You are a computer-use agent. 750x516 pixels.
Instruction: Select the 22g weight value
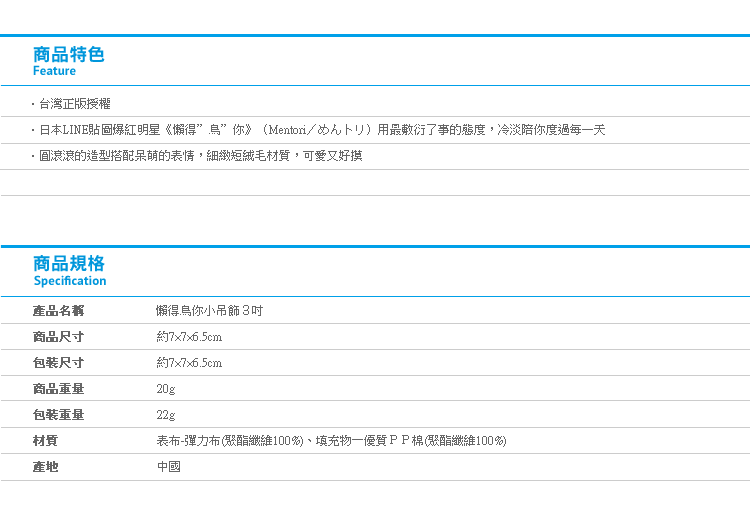(x=165, y=415)
